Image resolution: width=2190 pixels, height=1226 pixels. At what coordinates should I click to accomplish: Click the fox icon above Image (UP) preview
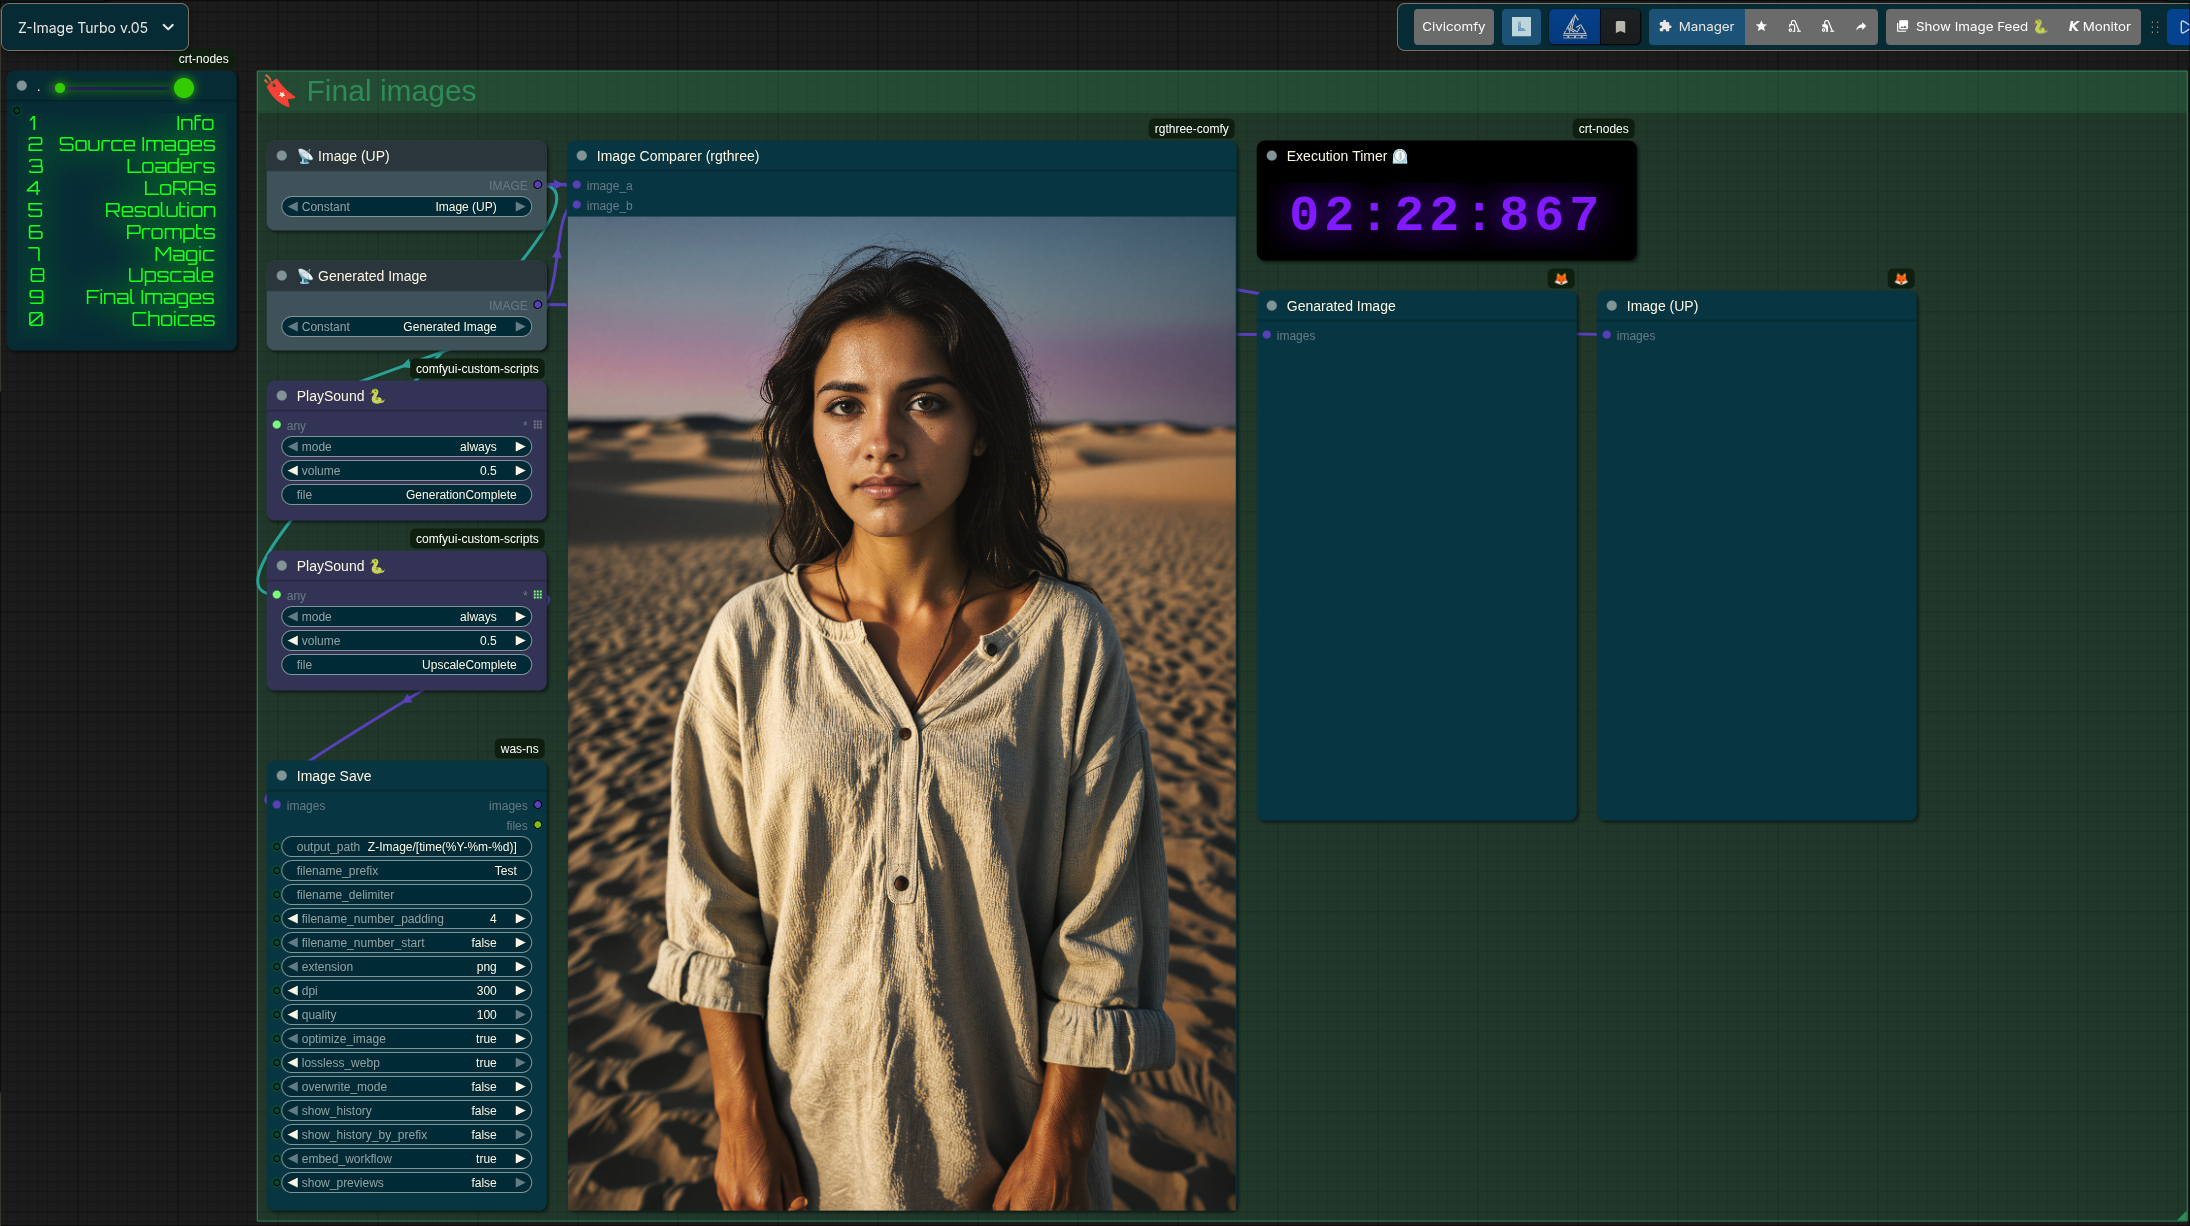click(1901, 279)
